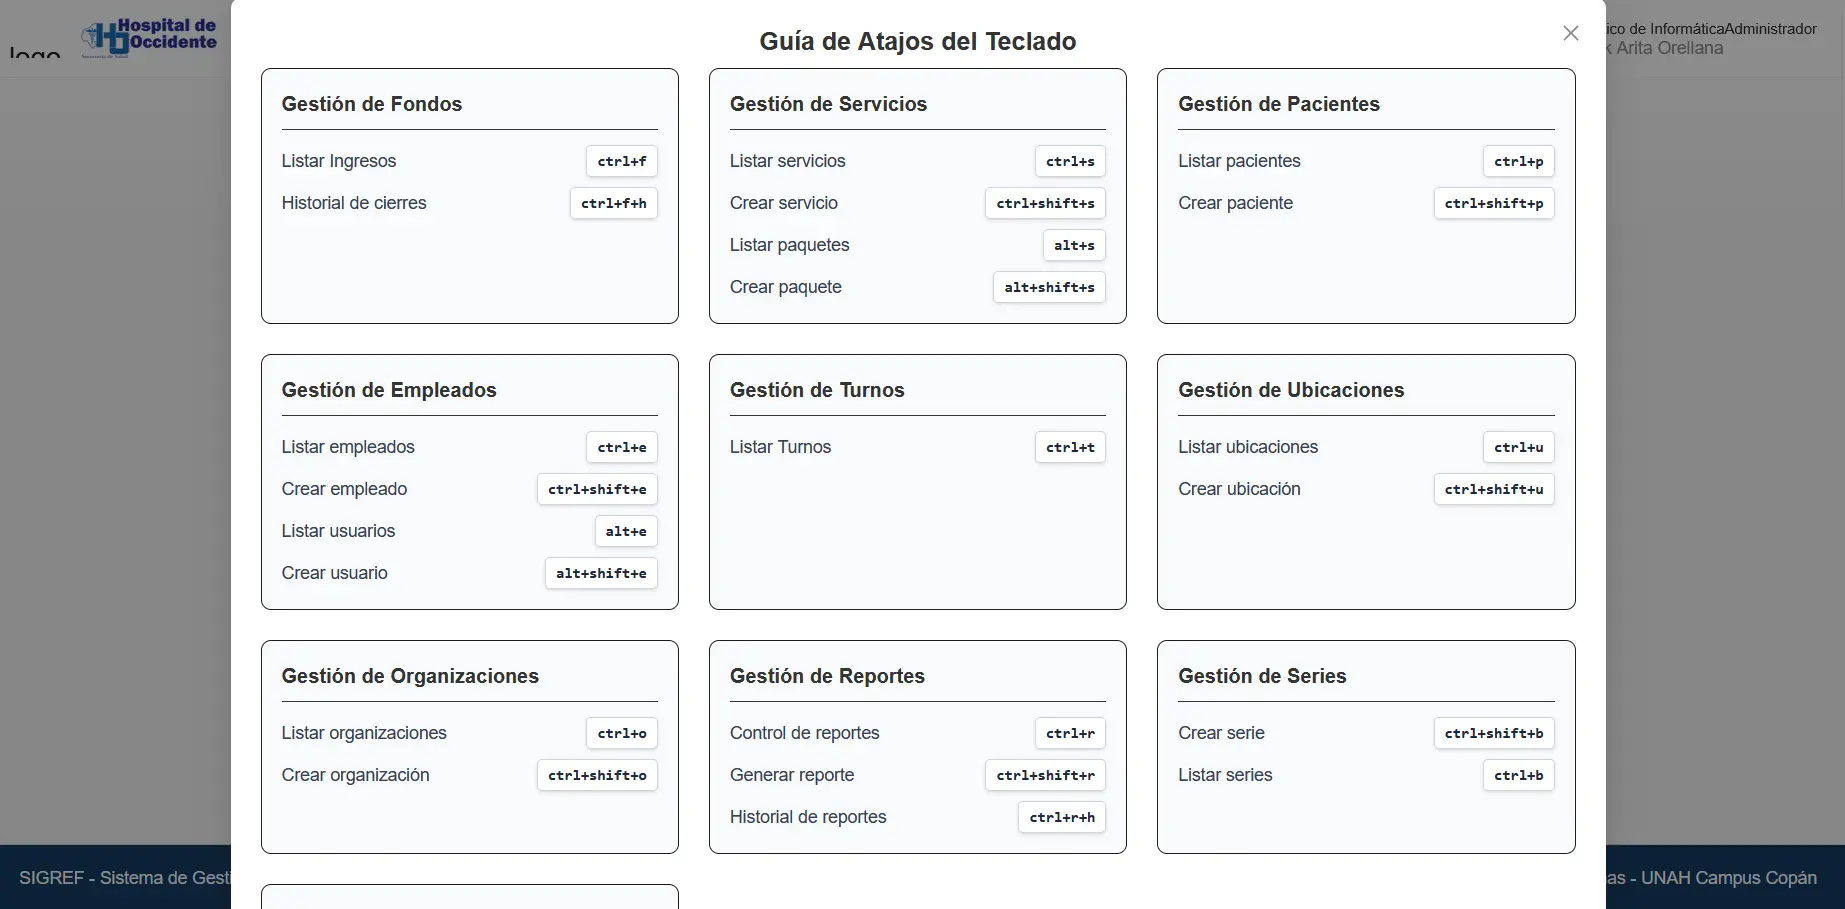Image resolution: width=1845 pixels, height=909 pixels.
Task: Select the ctrl+u Listar ubicaciones badge
Action: click(1518, 447)
